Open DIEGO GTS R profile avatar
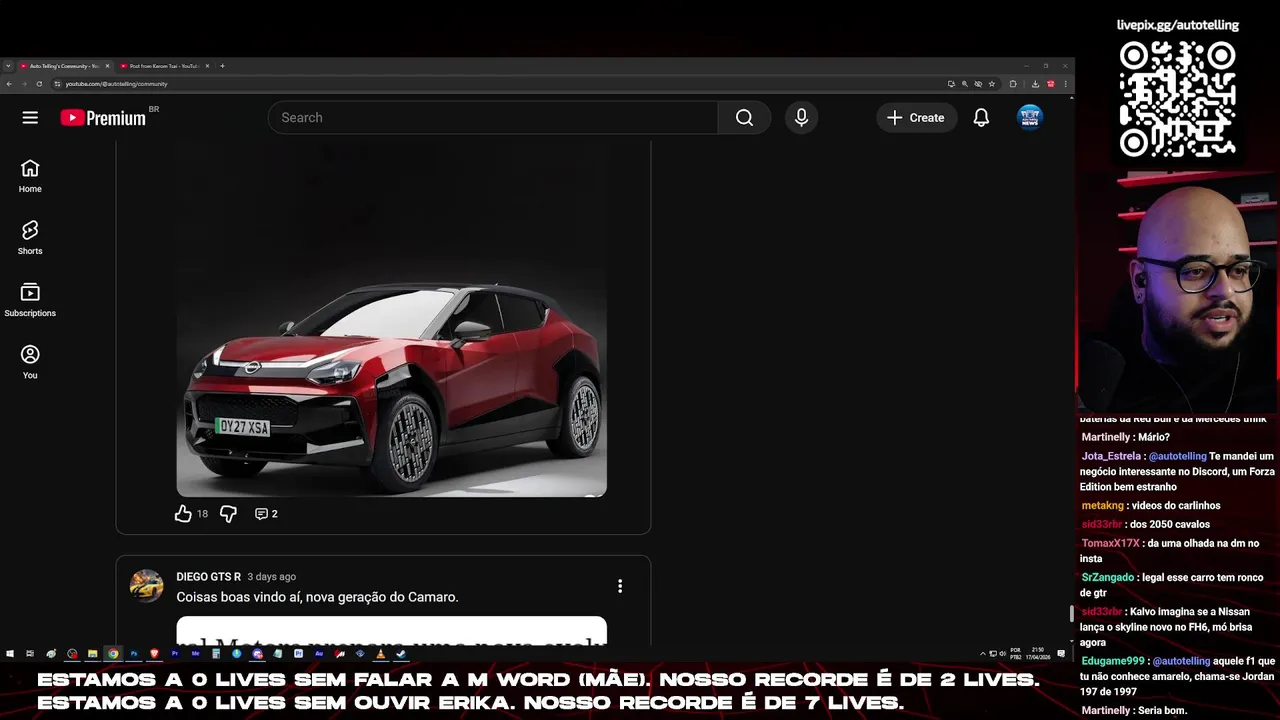Image resolution: width=1280 pixels, height=720 pixels. coord(147,586)
